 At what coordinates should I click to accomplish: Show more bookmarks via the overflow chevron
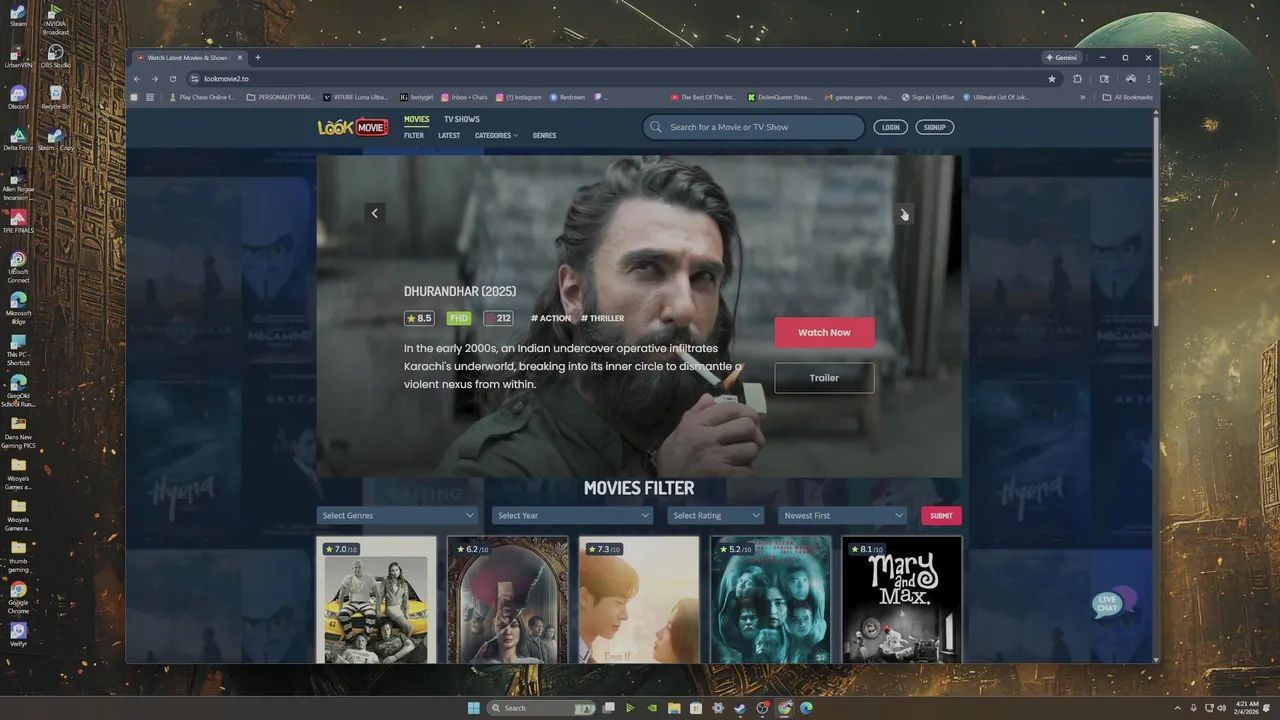pyautogui.click(x=1082, y=97)
